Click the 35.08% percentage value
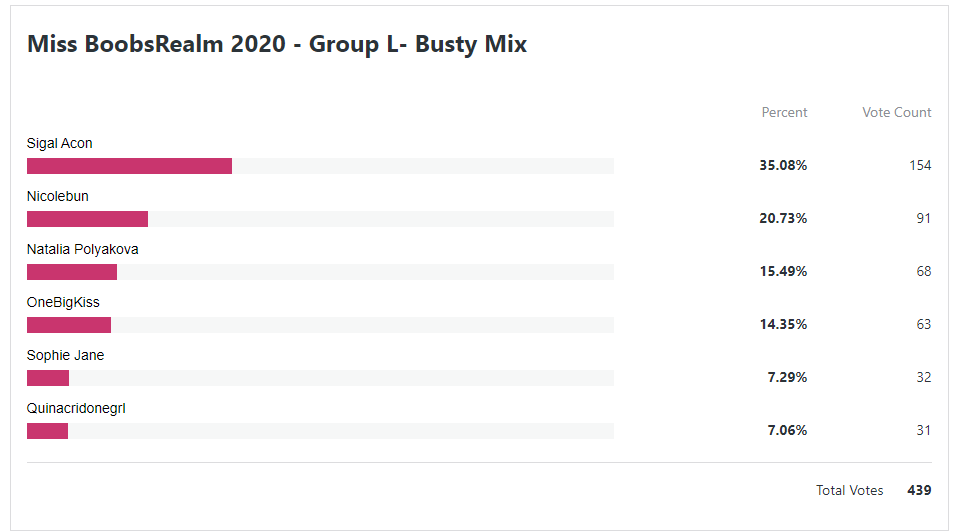 click(x=783, y=165)
